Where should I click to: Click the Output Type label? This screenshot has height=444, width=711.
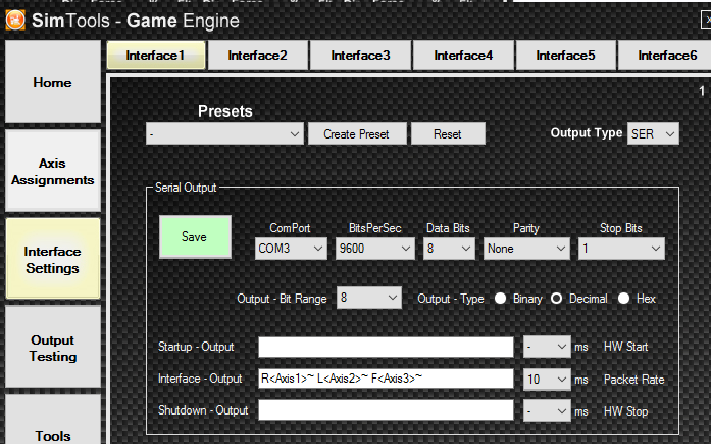tap(586, 133)
